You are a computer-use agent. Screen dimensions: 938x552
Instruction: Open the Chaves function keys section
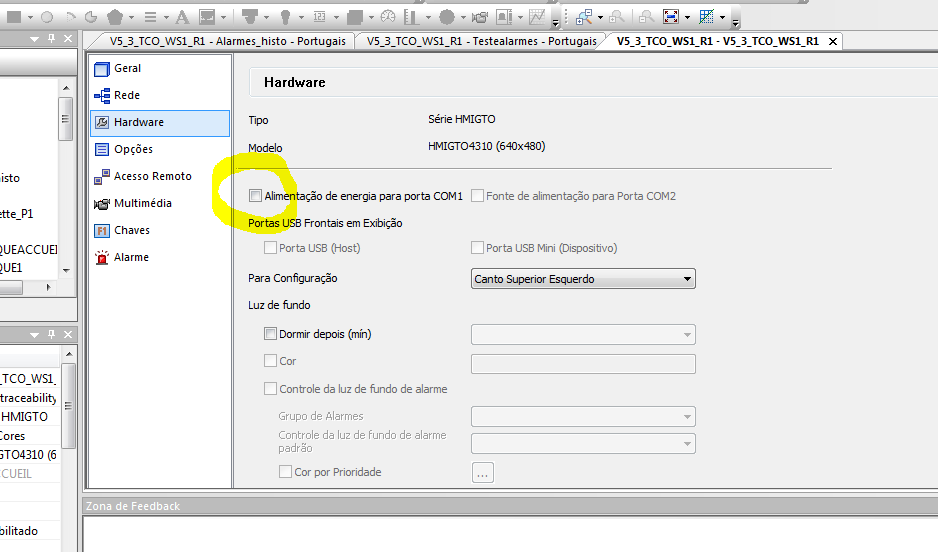click(x=131, y=230)
